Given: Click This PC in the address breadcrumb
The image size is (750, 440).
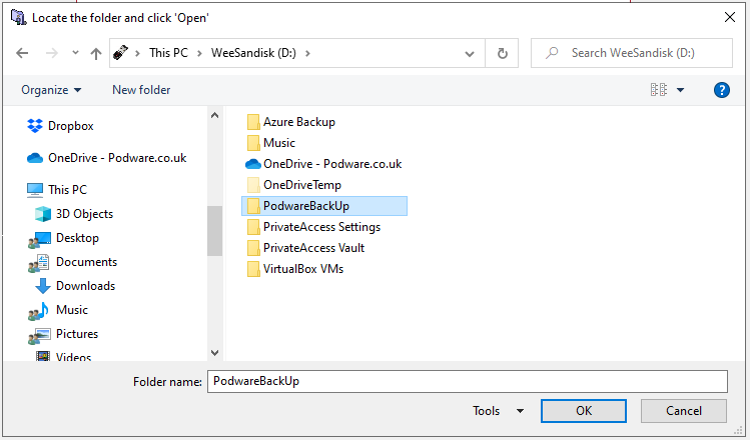Looking at the screenshot, I should (173, 53).
